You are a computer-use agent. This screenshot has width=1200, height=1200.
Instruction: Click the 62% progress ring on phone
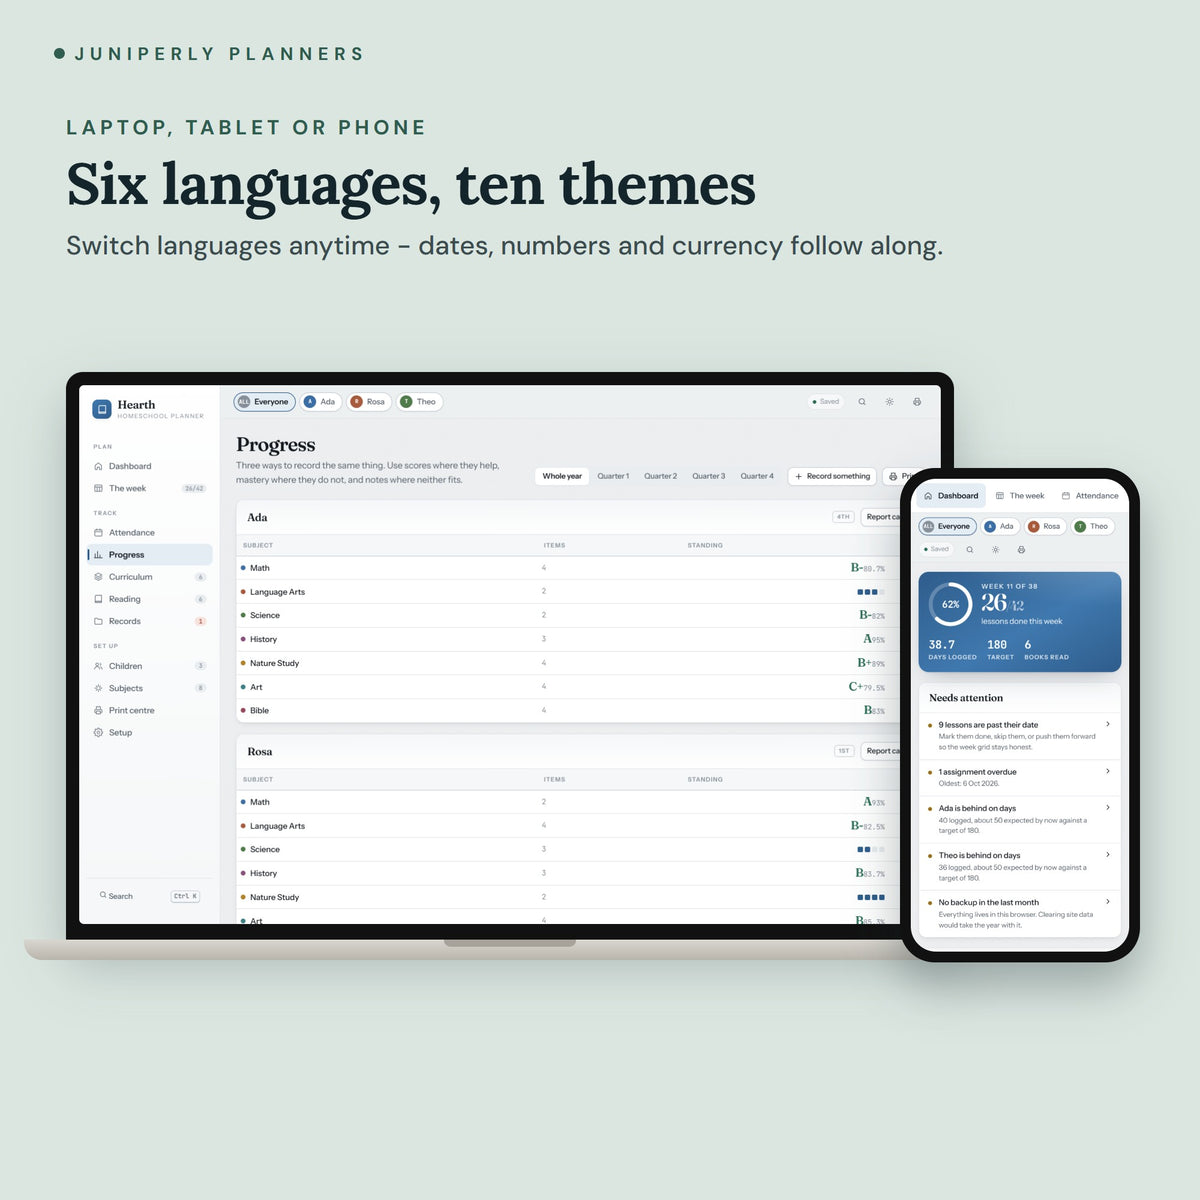950,604
